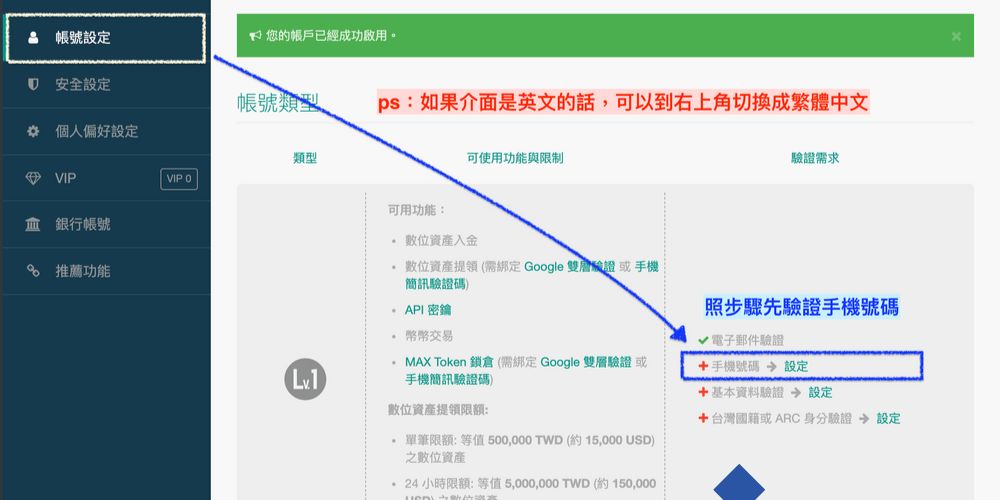This screenshot has width=1000, height=500.
Task: Click the arrow icon after ARC 身分驗證
Action: tap(864, 418)
